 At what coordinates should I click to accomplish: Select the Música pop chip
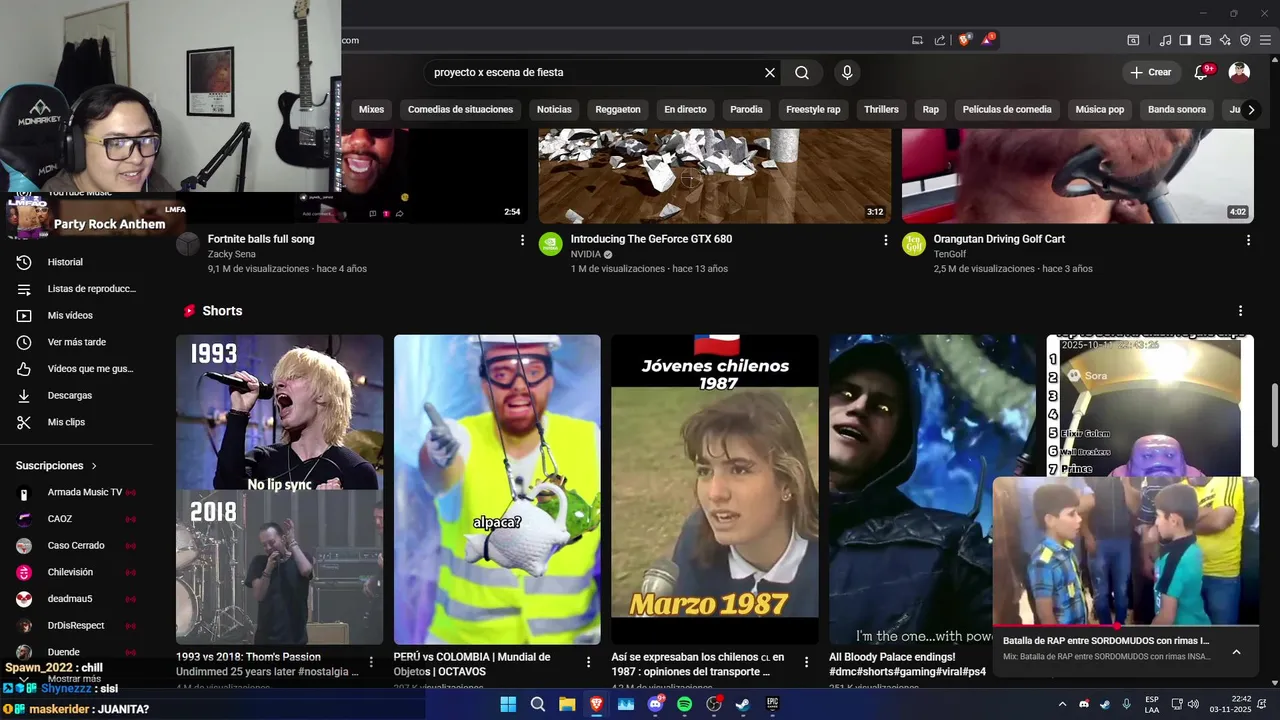(1100, 109)
